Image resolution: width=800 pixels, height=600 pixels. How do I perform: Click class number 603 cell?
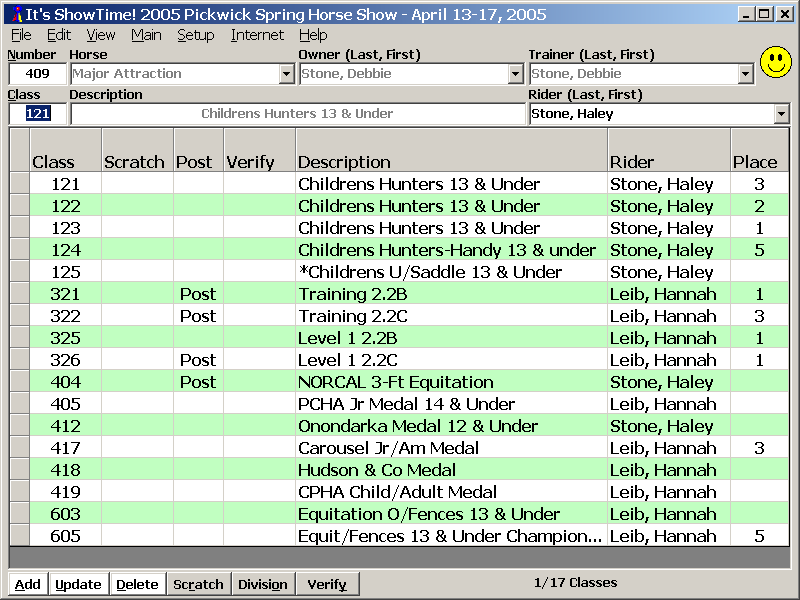[x=66, y=514]
